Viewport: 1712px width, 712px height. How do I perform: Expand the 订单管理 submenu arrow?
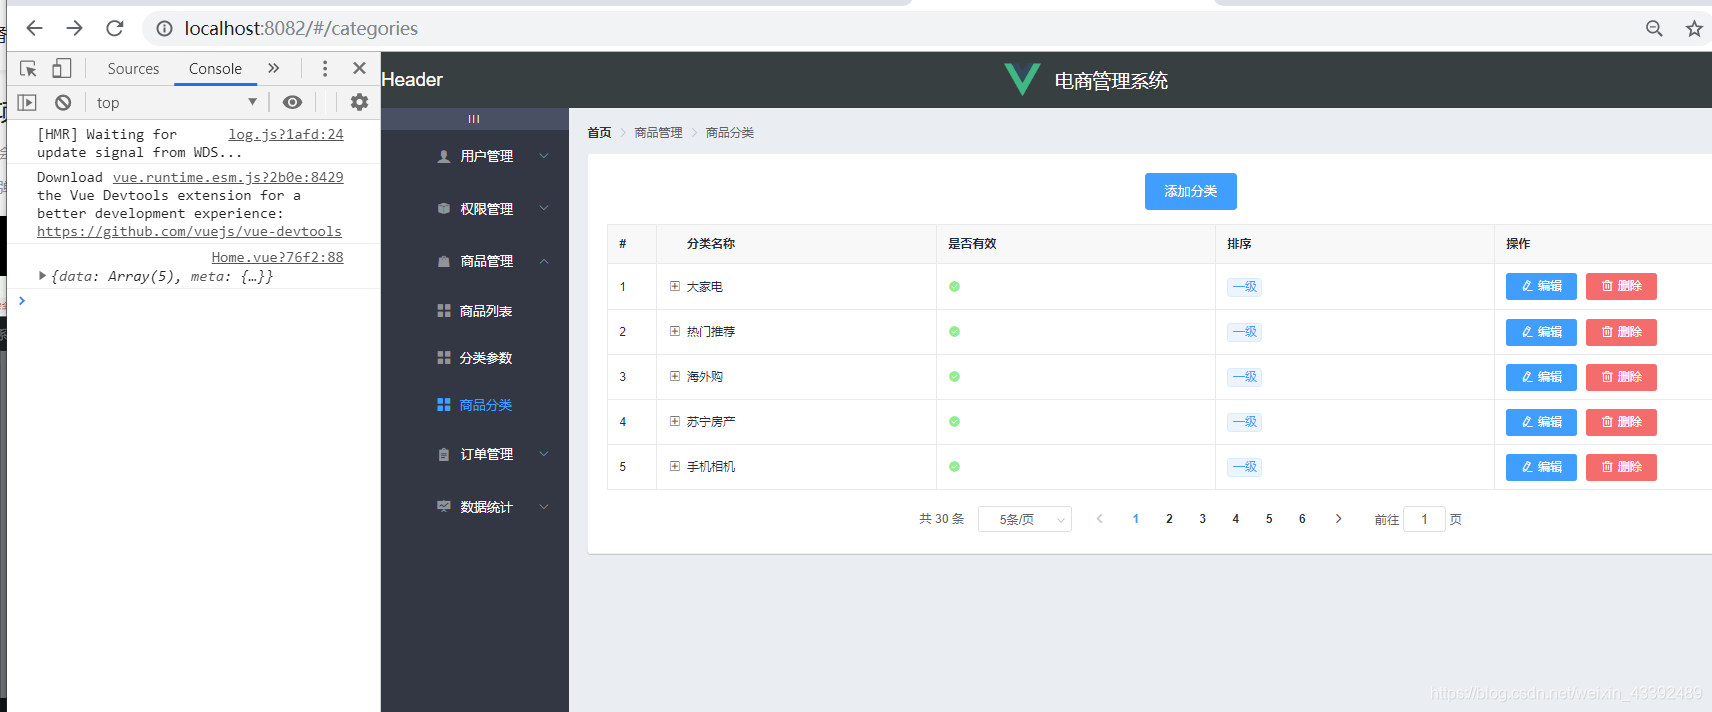pyautogui.click(x=544, y=454)
